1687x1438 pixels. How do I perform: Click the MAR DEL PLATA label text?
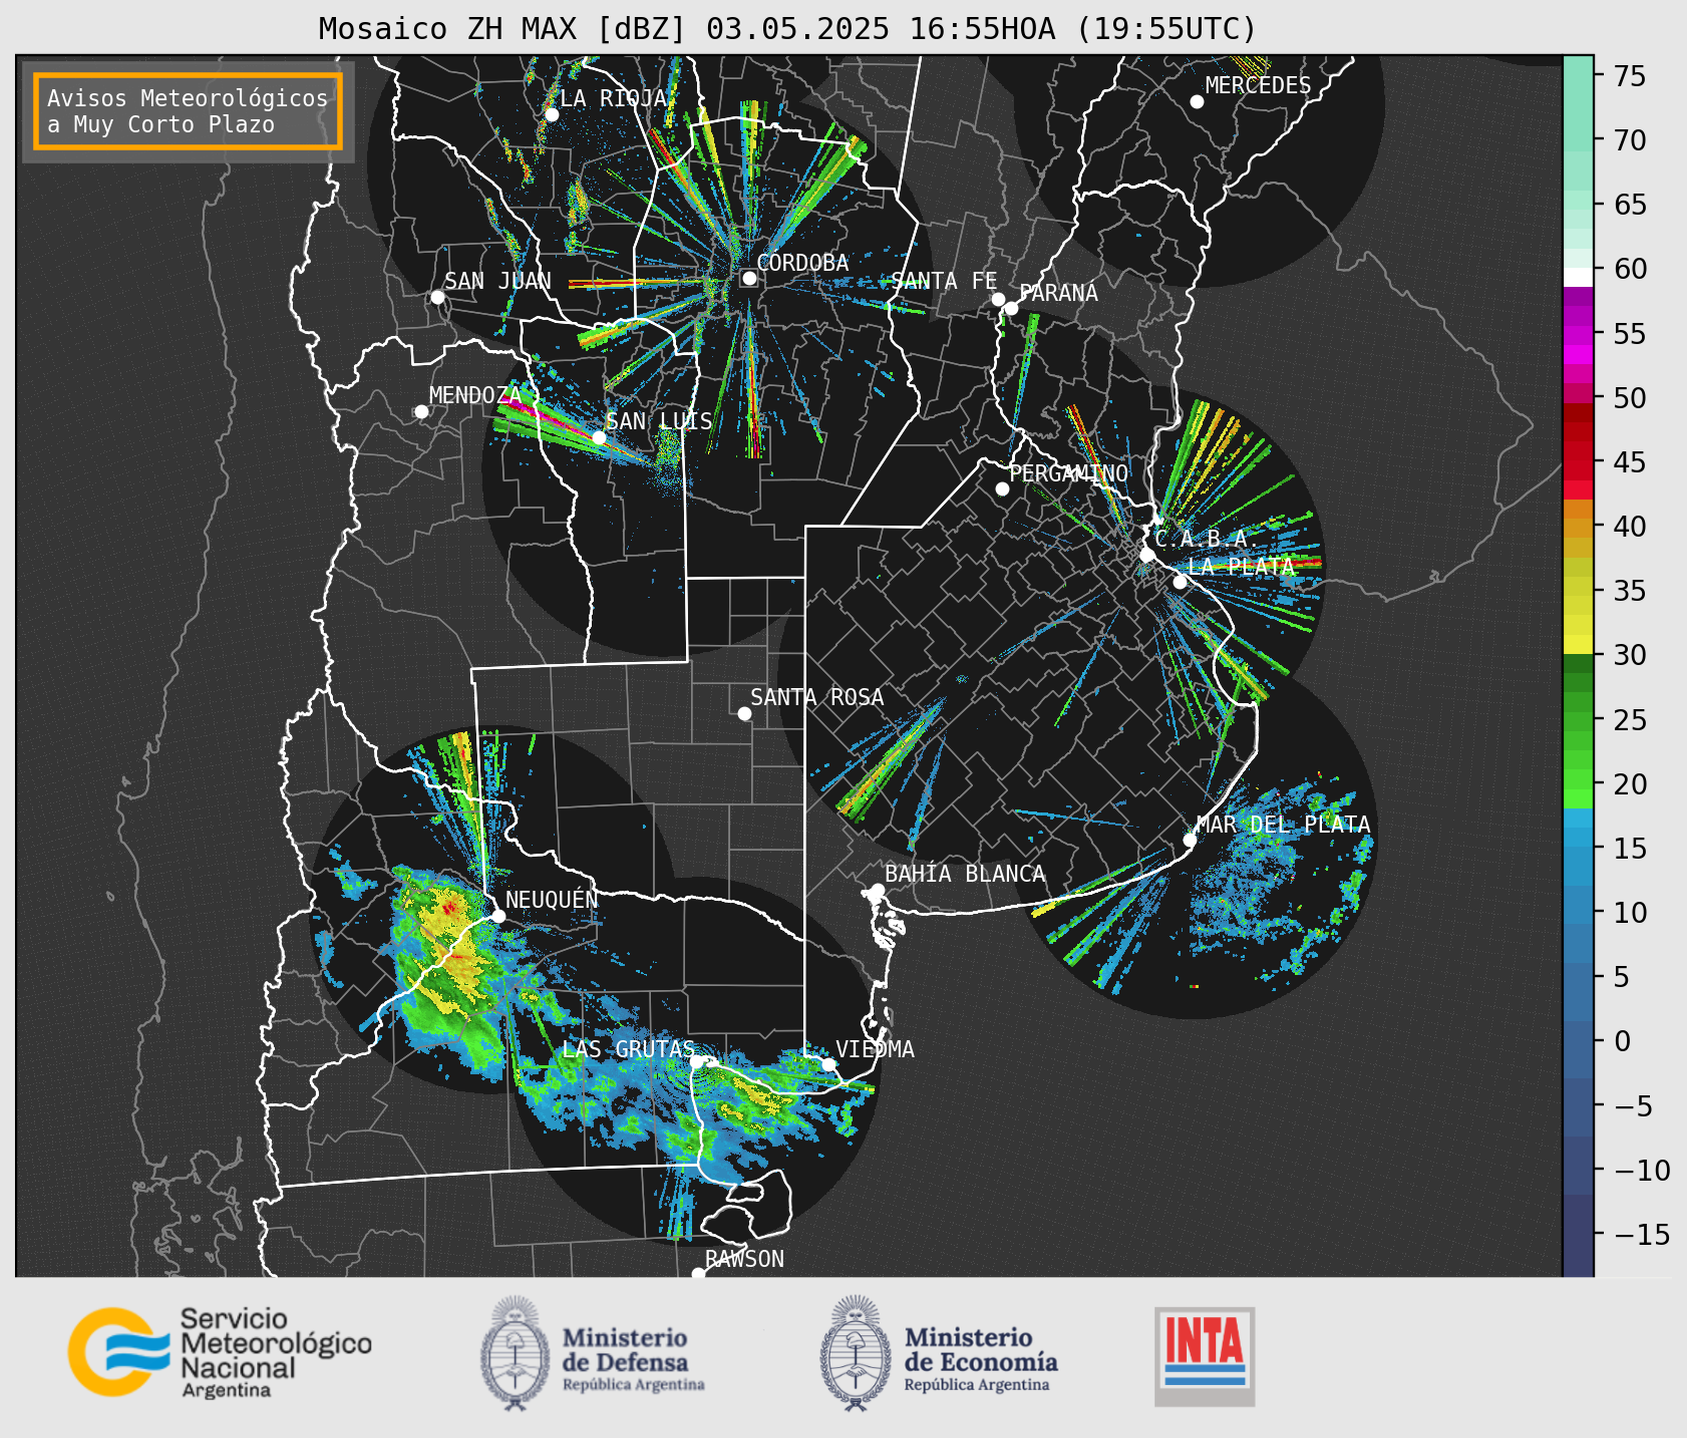(1283, 825)
